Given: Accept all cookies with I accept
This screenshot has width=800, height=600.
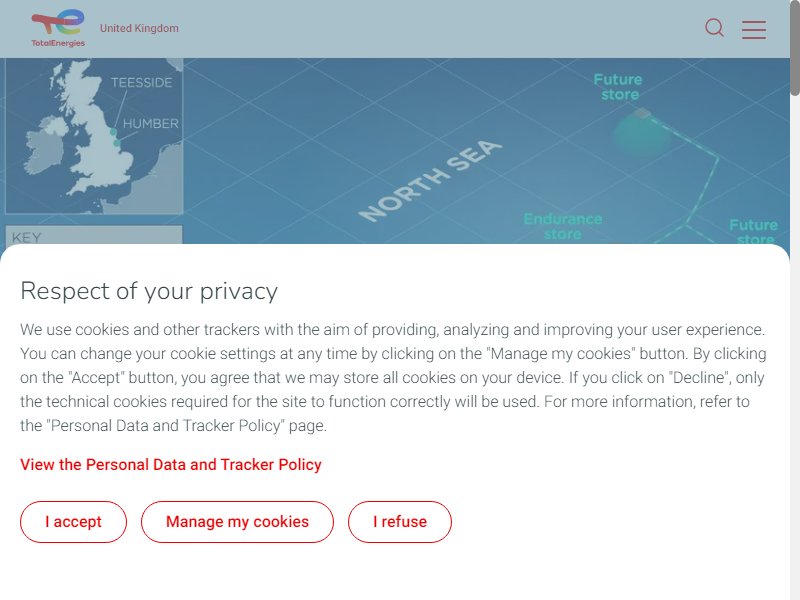Looking at the screenshot, I should point(73,522).
